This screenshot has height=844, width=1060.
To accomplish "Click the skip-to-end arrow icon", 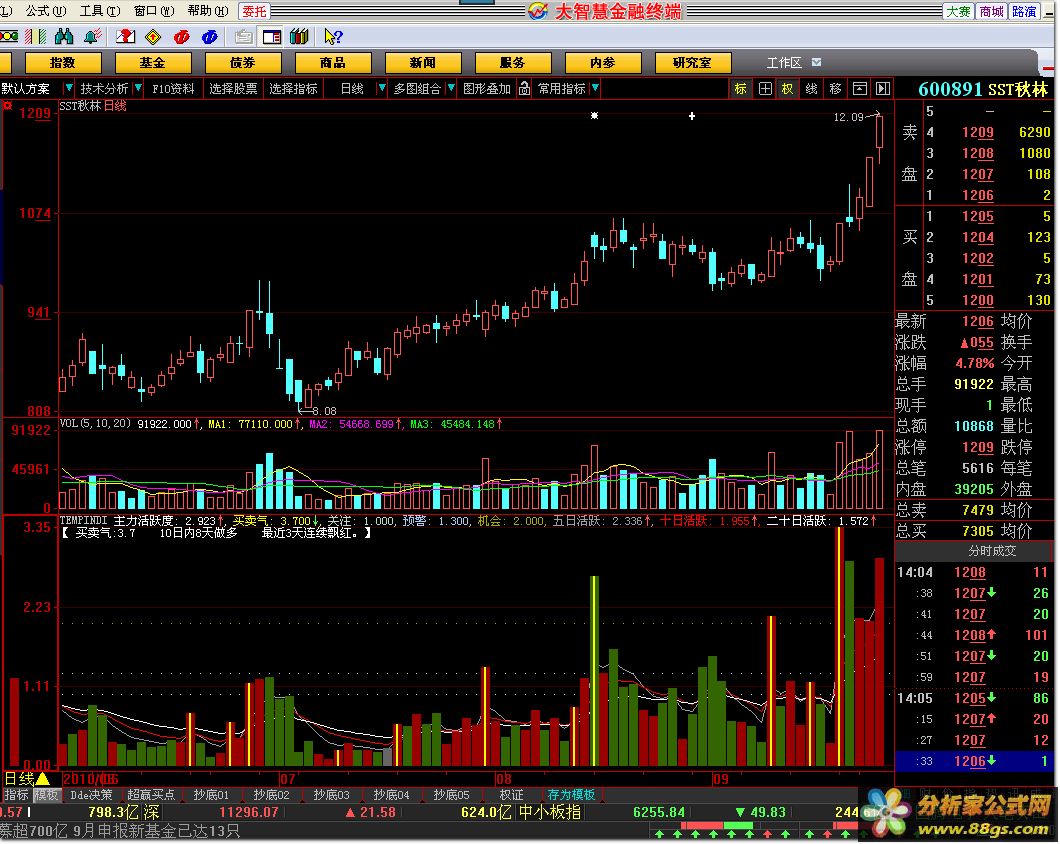I will (882, 89).
